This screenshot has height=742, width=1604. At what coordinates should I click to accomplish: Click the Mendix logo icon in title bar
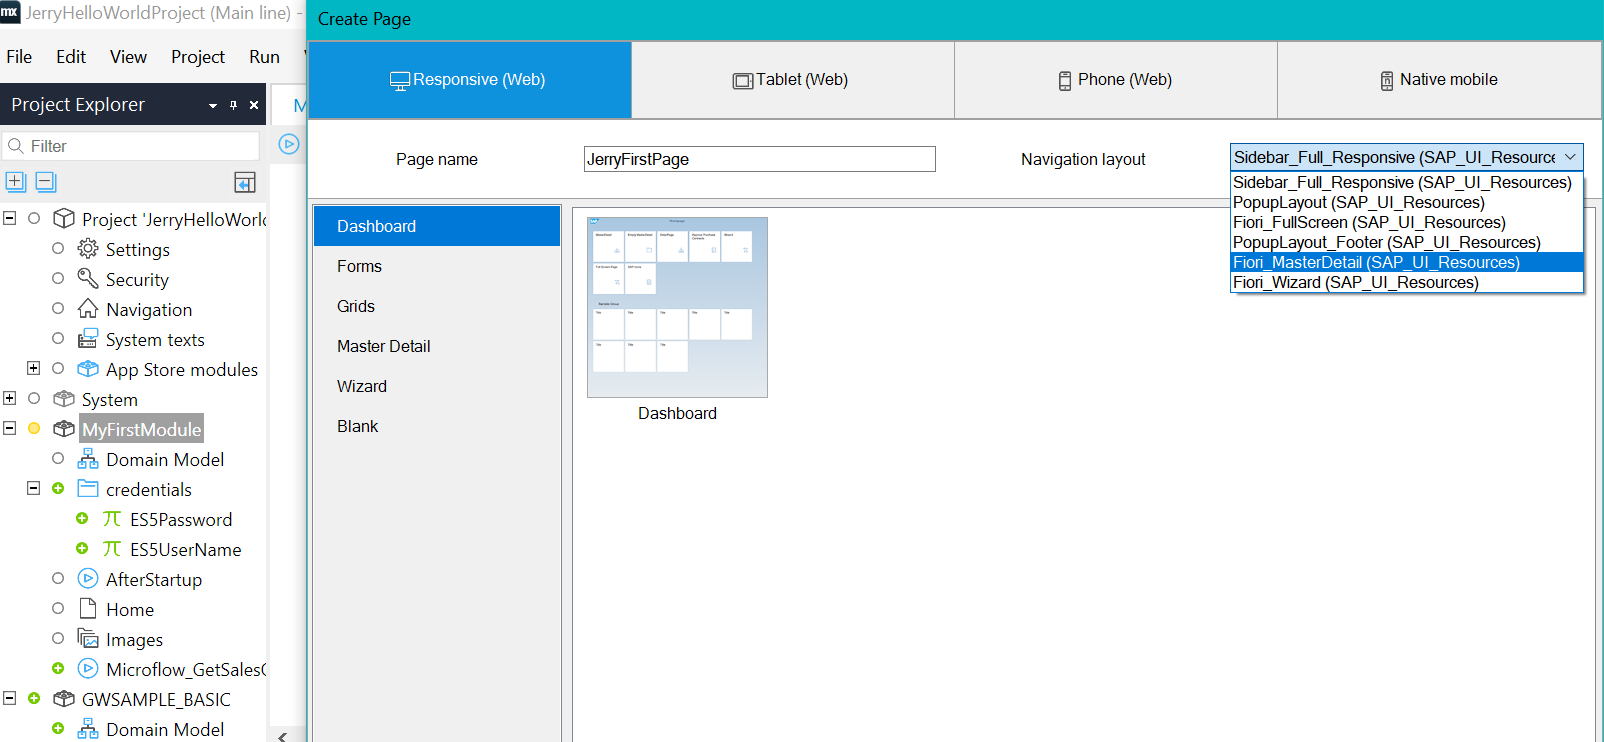[x=10, y=12]
